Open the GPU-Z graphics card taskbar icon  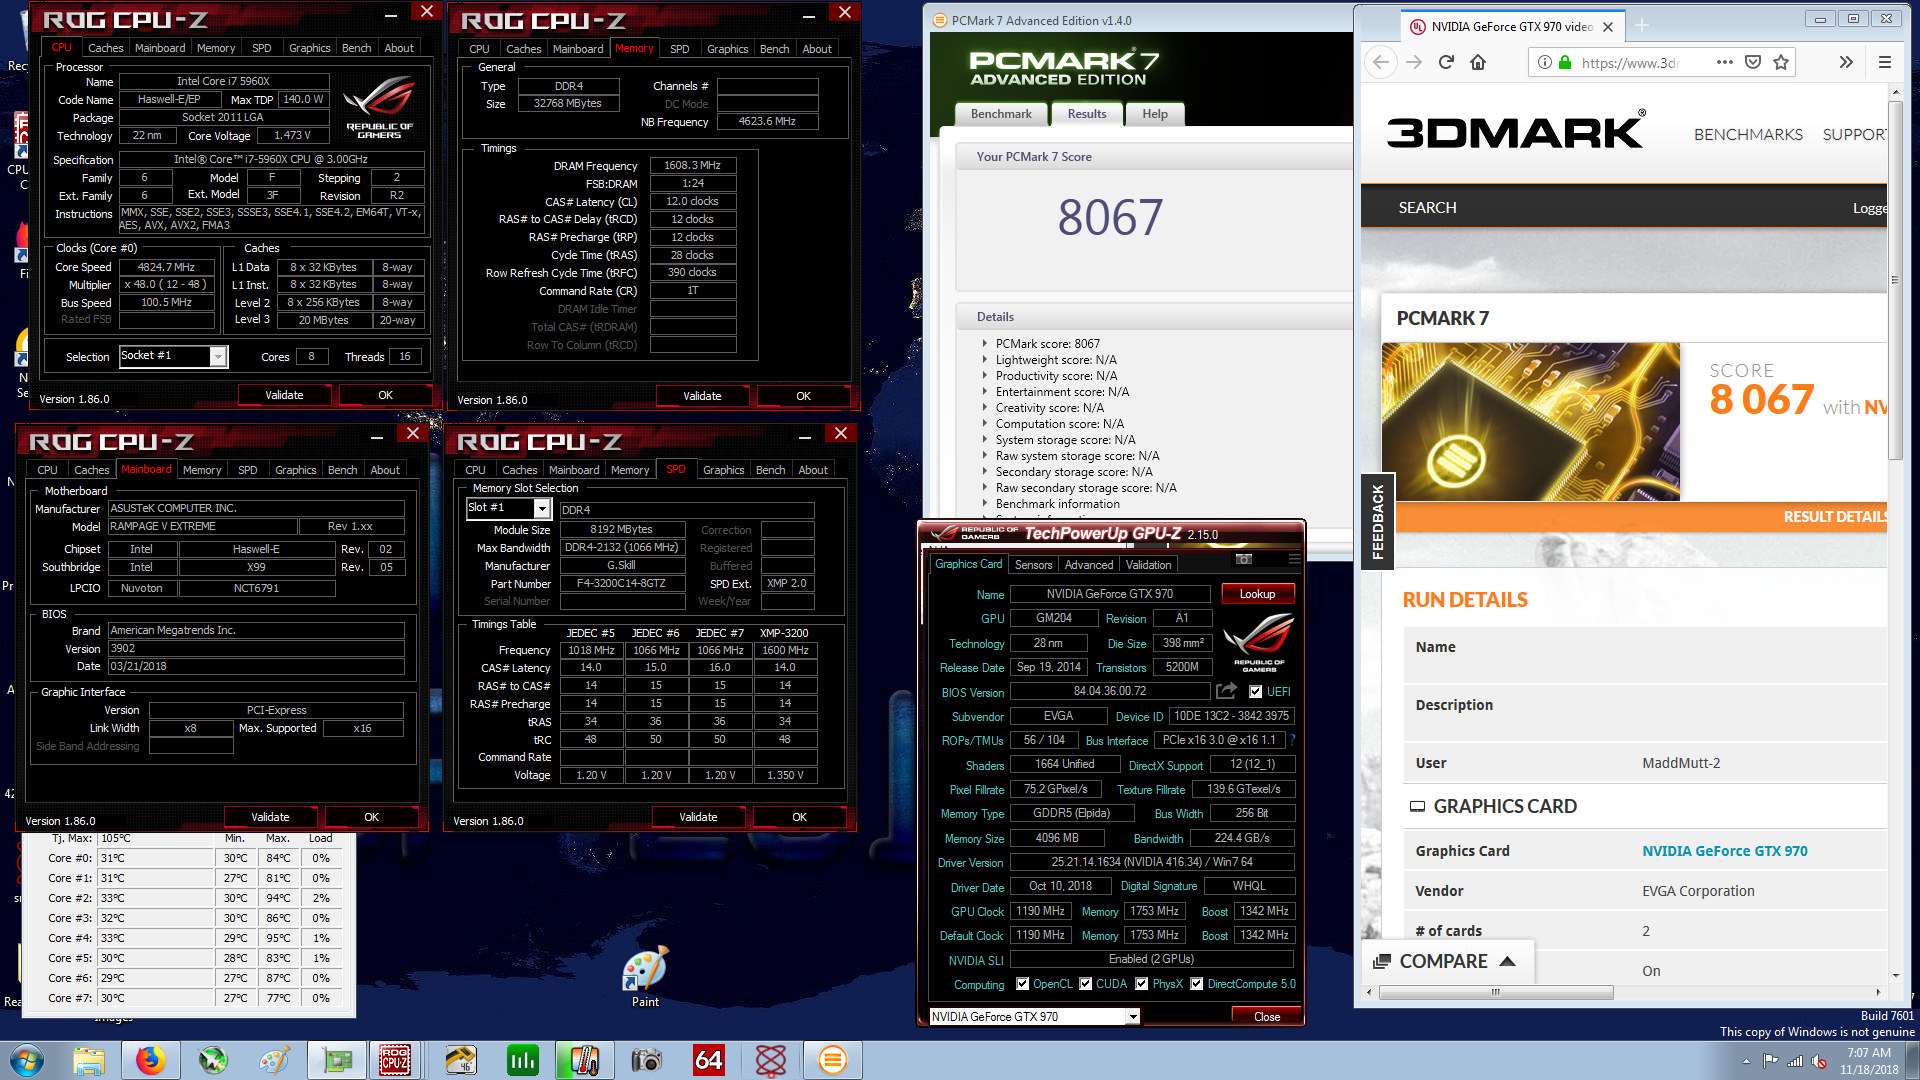point(337,1060)
